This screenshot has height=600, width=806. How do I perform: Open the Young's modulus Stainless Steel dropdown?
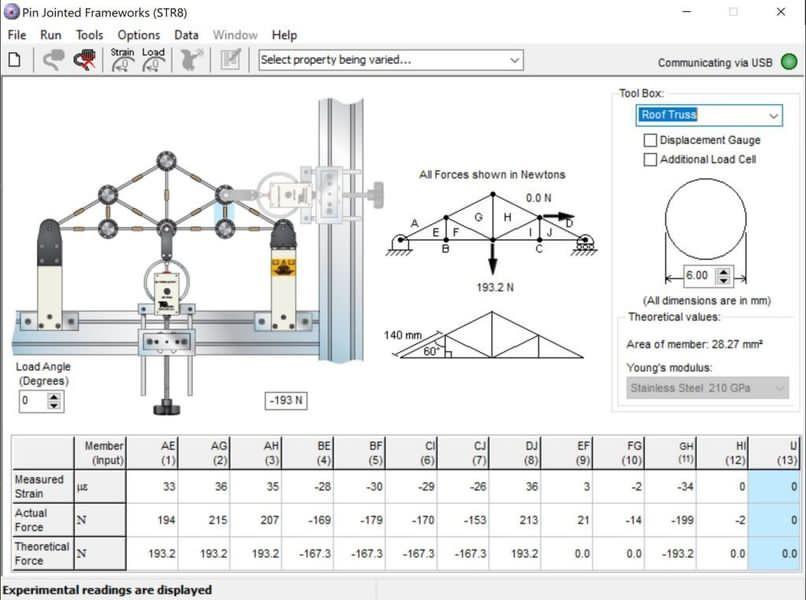click(x=707, y=388)
